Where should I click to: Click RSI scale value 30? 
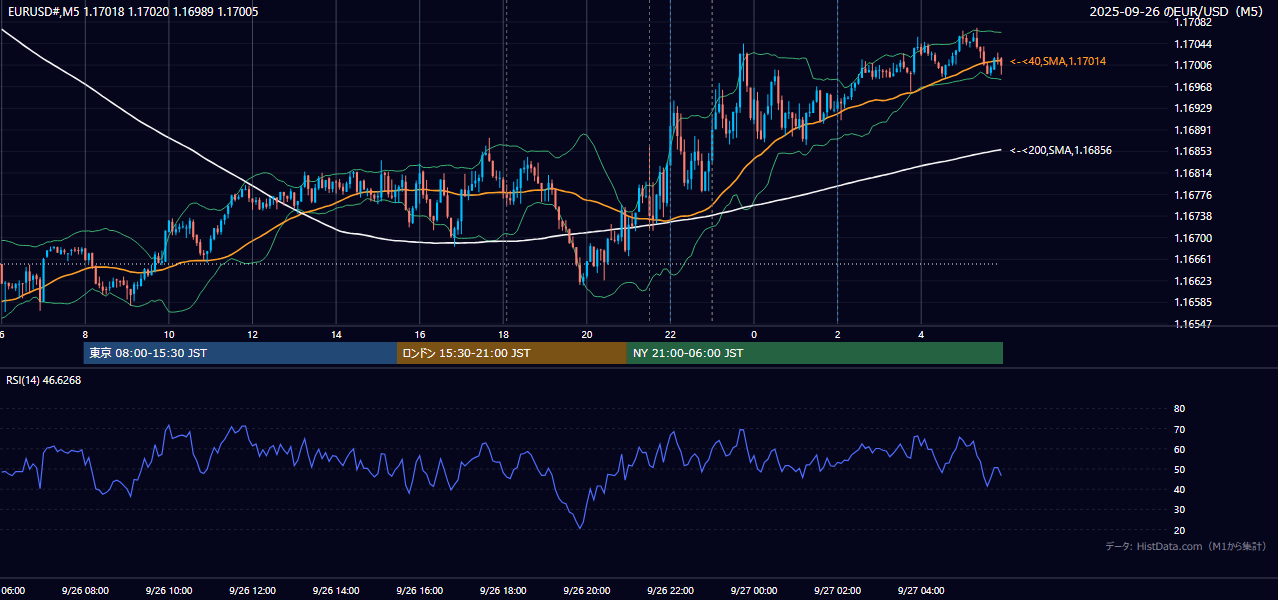[1180, 510]
